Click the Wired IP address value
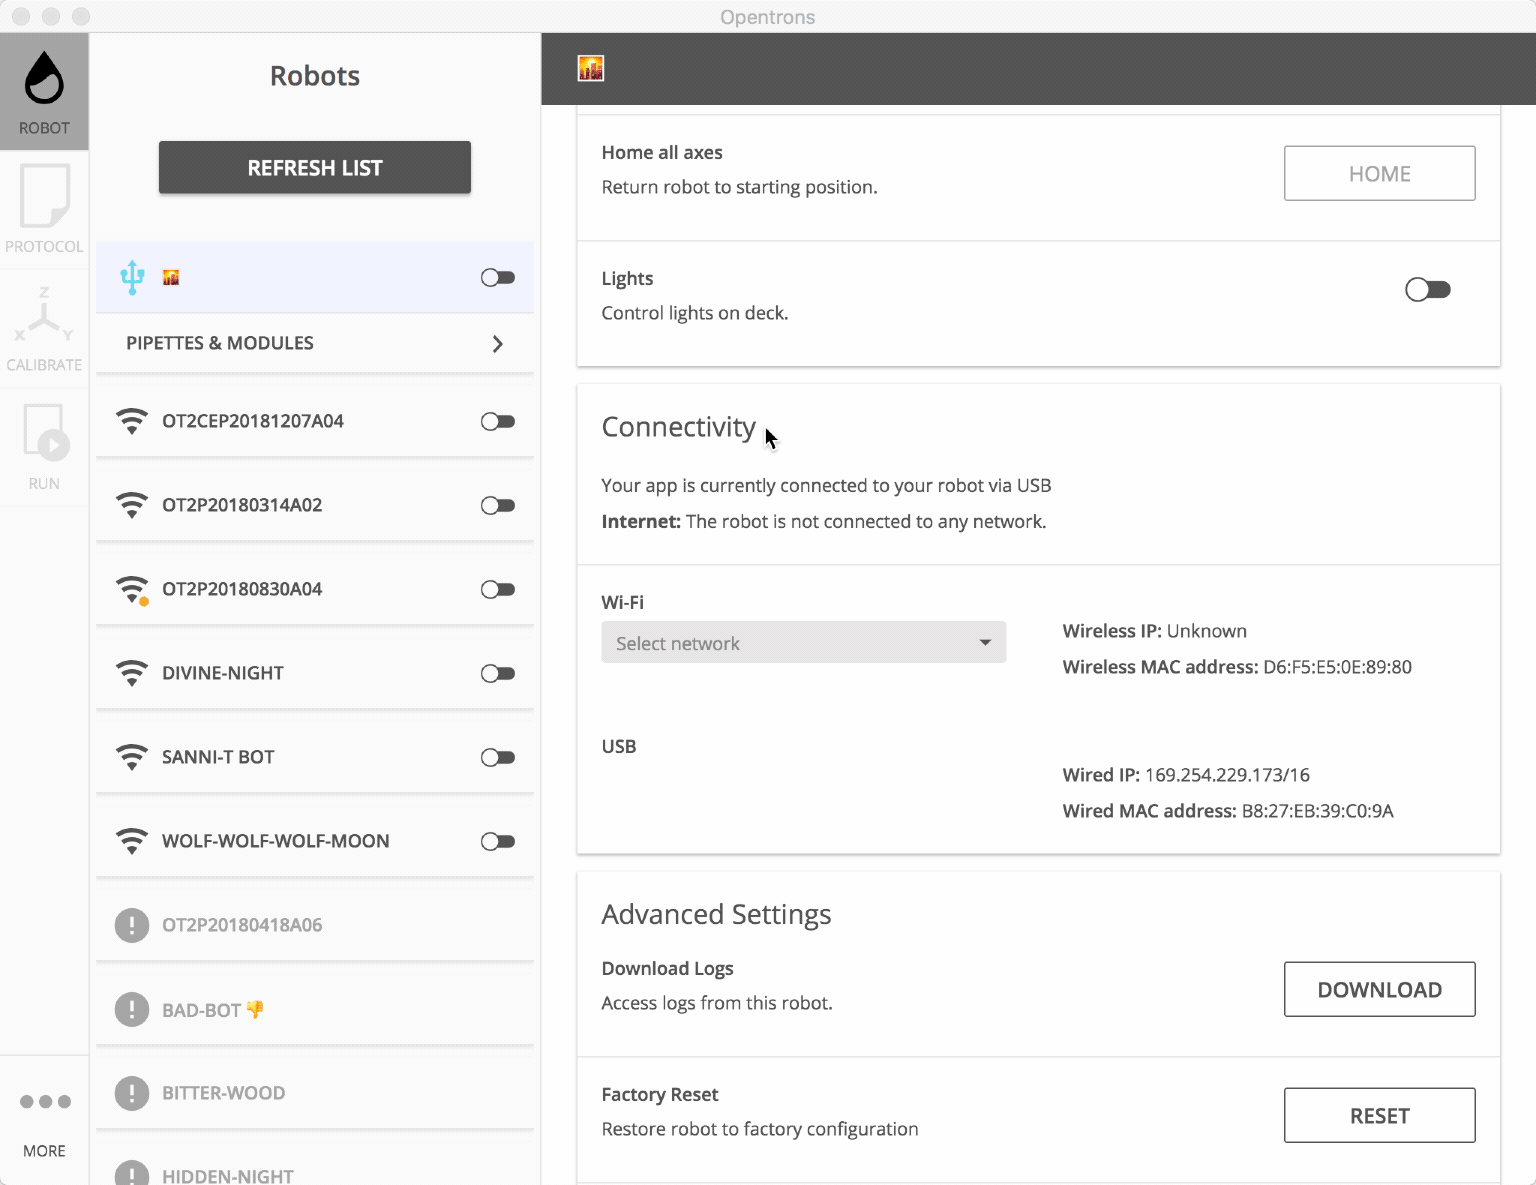Viewport: 1536px width, 1185px height. (x=1227, y=775)
